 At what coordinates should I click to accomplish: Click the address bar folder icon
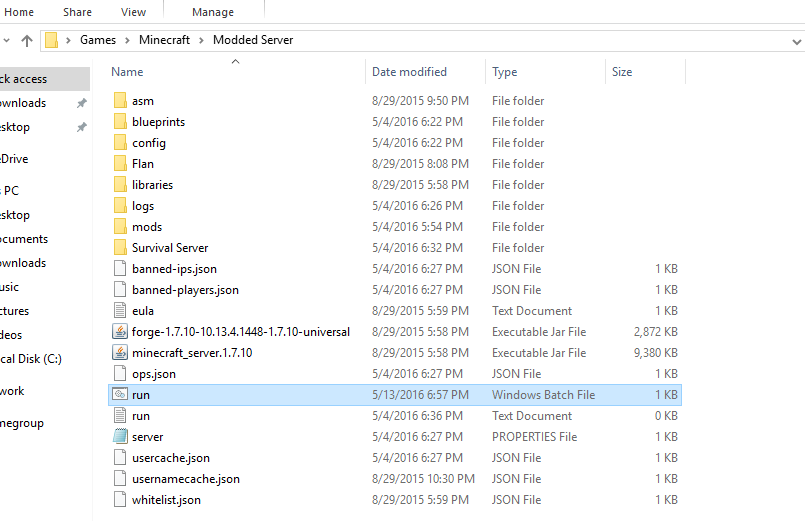[x=51, y=40]
